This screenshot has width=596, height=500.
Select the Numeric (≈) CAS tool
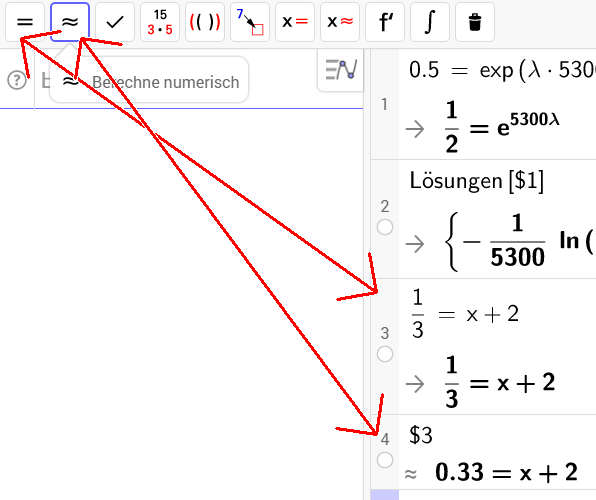70,22
